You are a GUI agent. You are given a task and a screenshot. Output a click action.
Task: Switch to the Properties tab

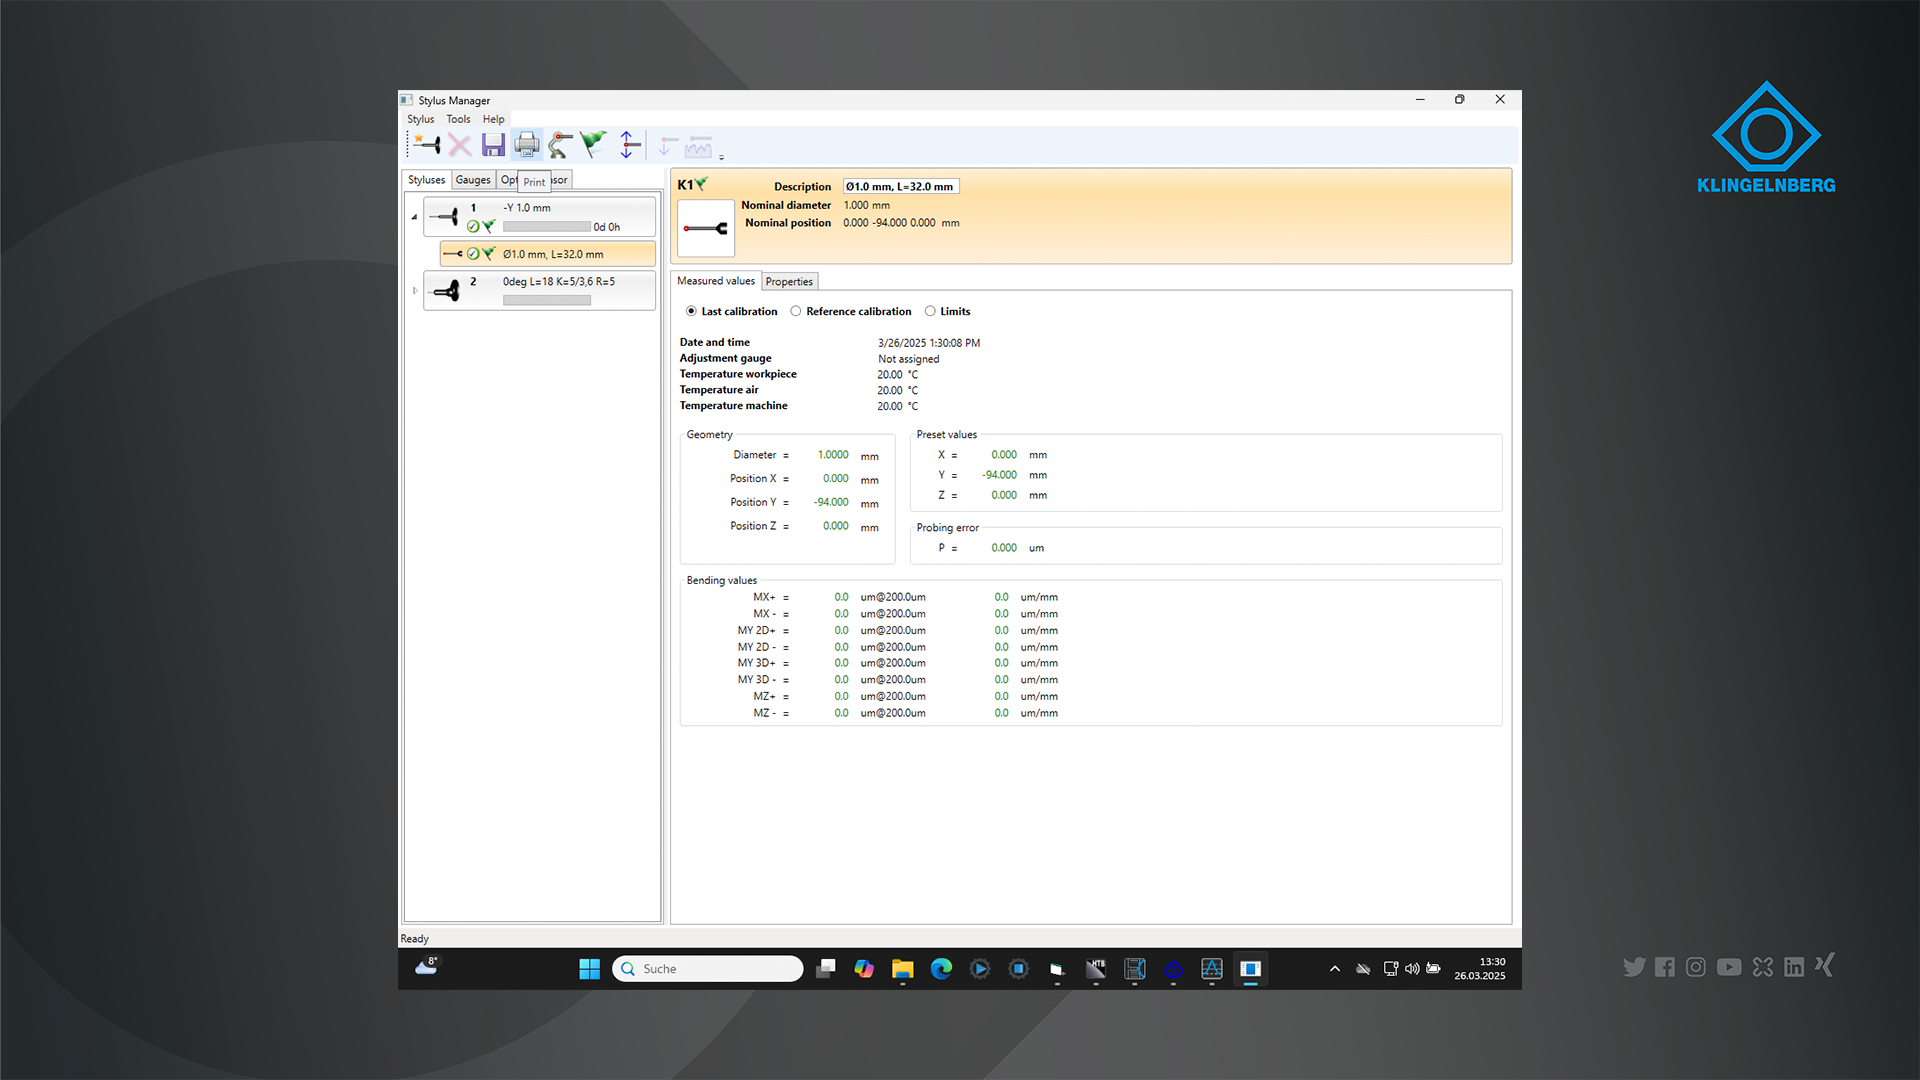[x=789, y=282]
